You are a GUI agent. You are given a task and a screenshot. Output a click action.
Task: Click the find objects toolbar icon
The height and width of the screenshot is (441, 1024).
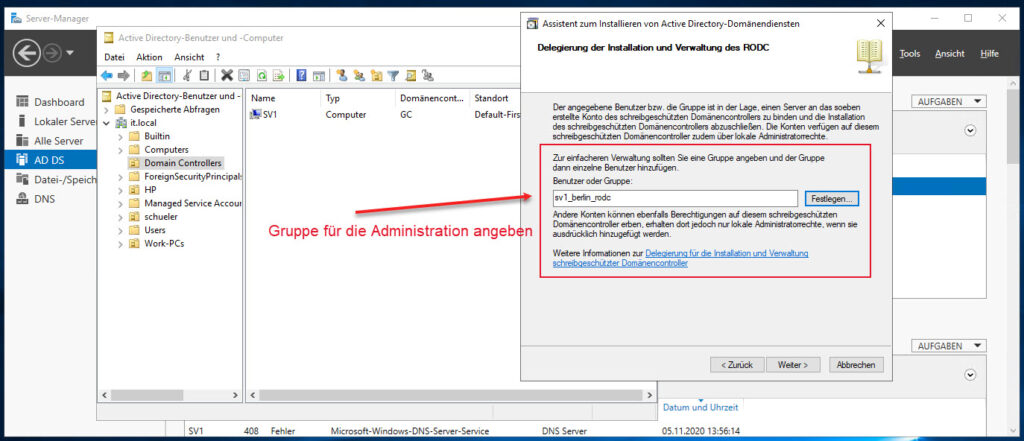411,76
